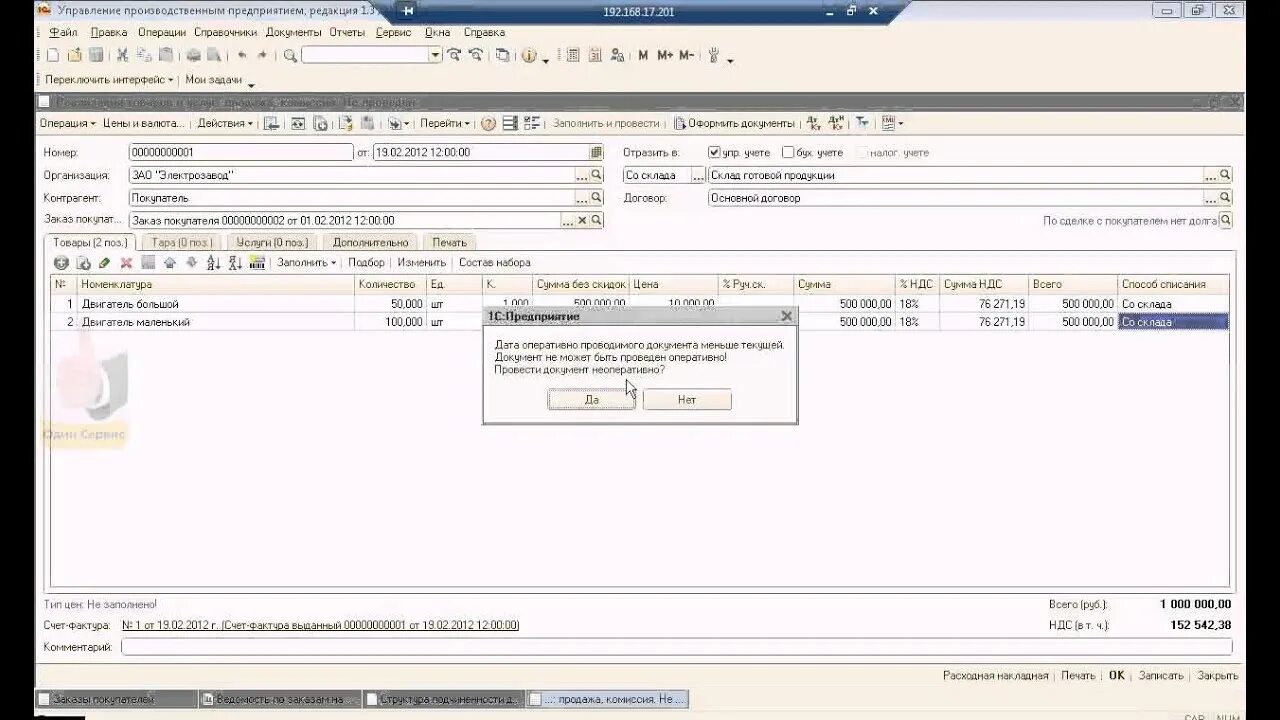This screenshot has height=720, width=1280.
Task: Open the Заполнить dropdown in table toolbar
Action: 307,263
